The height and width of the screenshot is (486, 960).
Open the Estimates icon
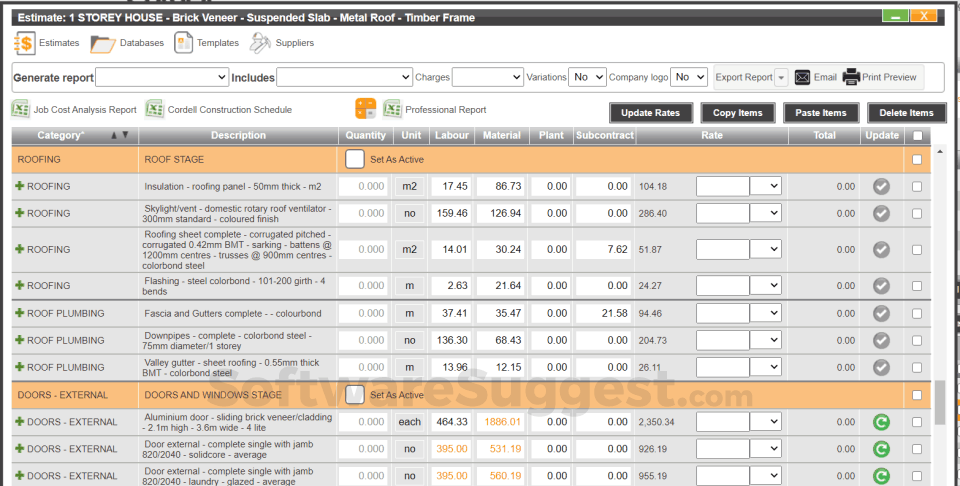pyautogui.click(x=23, y=44)
